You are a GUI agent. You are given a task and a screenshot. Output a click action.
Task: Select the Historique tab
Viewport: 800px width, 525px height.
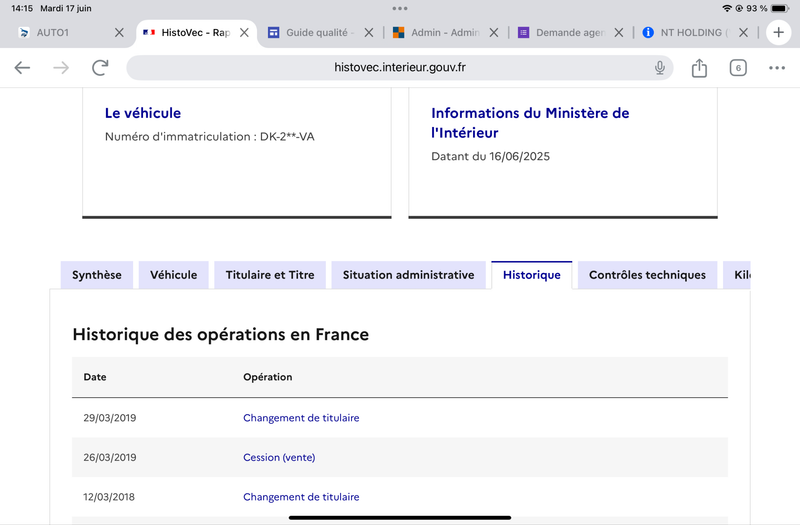click(532, 275)
